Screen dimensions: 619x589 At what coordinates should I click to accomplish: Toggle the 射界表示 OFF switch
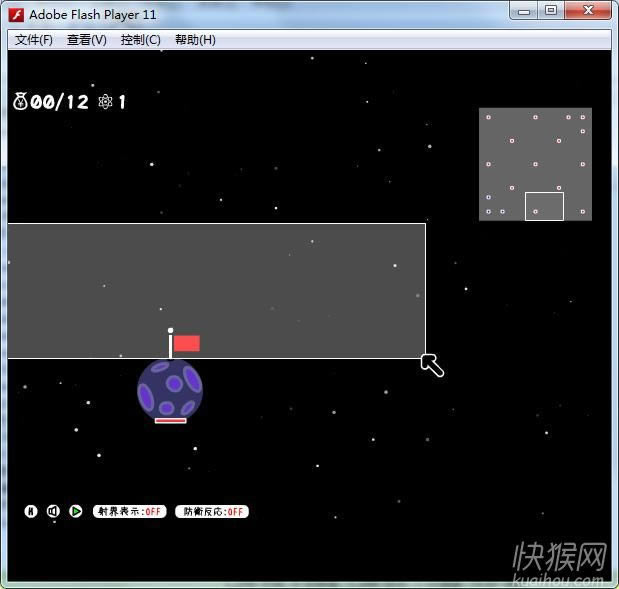coord(129,511)
